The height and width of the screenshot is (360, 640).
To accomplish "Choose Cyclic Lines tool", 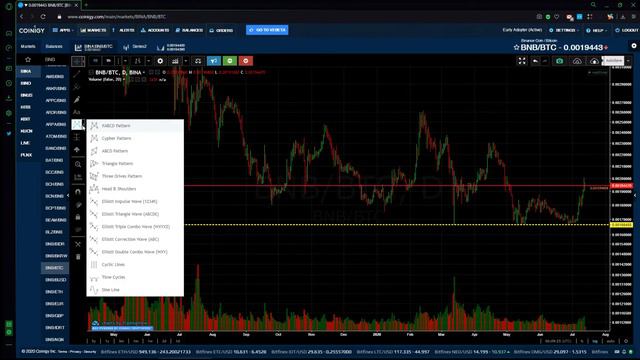I will coord(135,265).
